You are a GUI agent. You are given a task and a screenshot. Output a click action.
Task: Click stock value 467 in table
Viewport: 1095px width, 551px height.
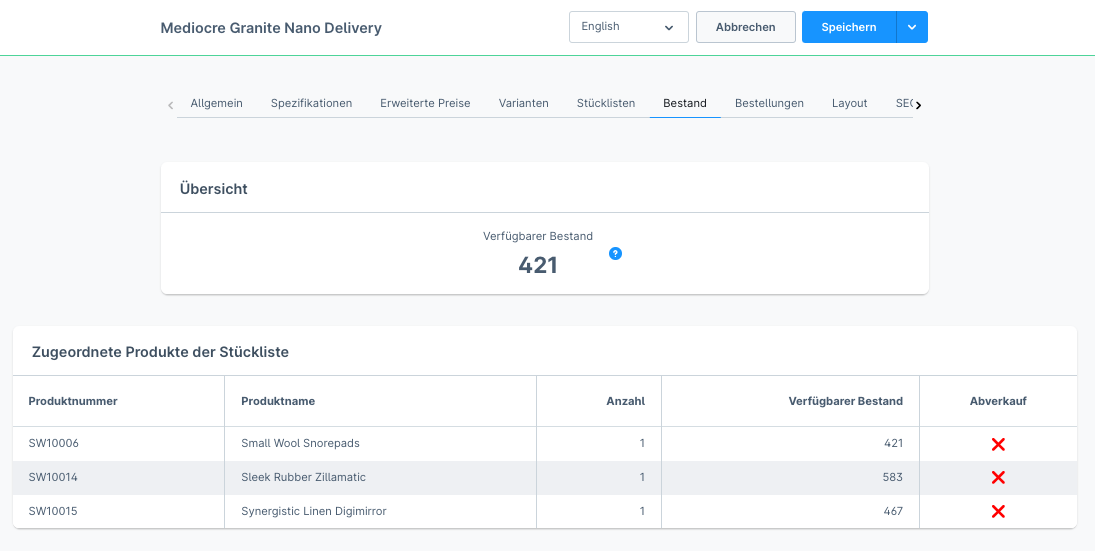[892, 511]
